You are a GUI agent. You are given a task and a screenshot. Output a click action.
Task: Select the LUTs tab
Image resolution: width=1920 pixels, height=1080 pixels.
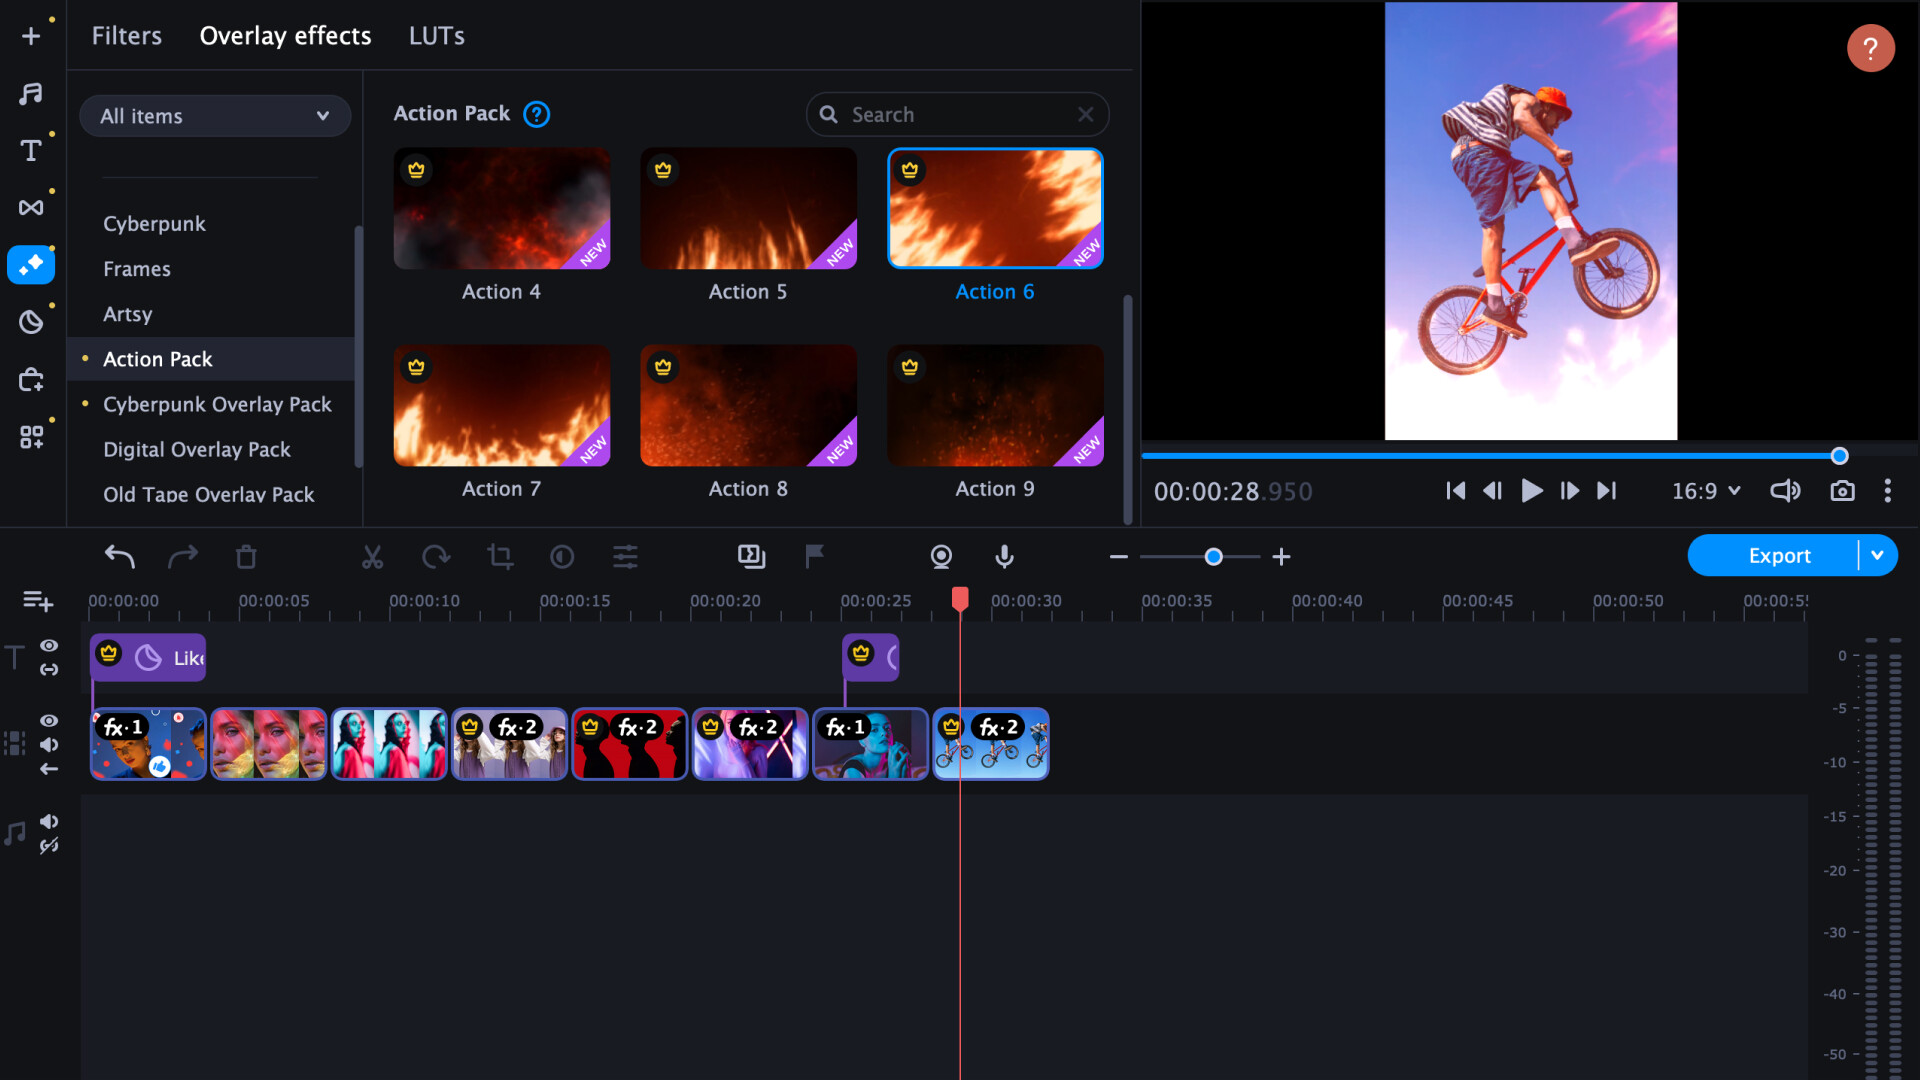(435, 36)
